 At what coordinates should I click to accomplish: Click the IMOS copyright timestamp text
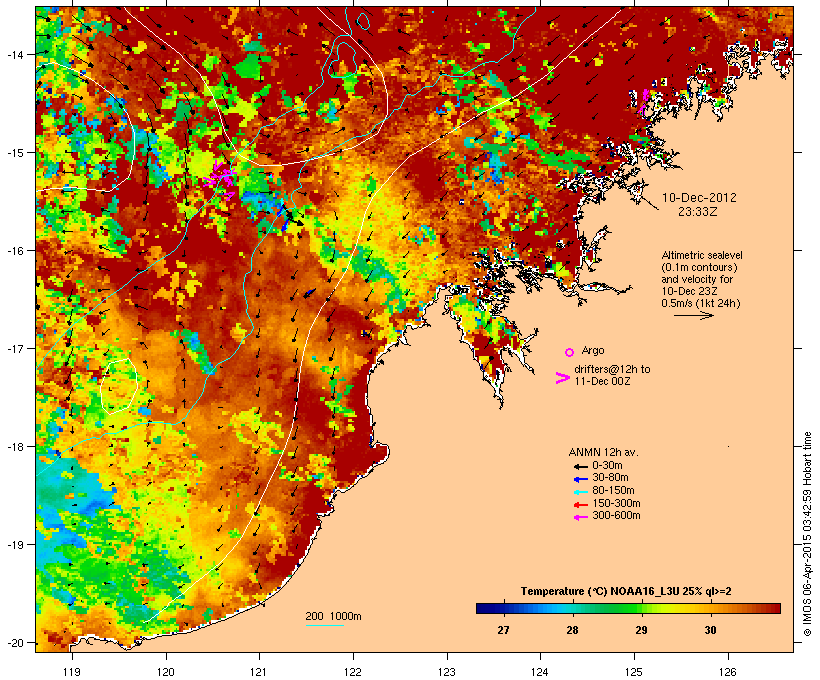808,534
